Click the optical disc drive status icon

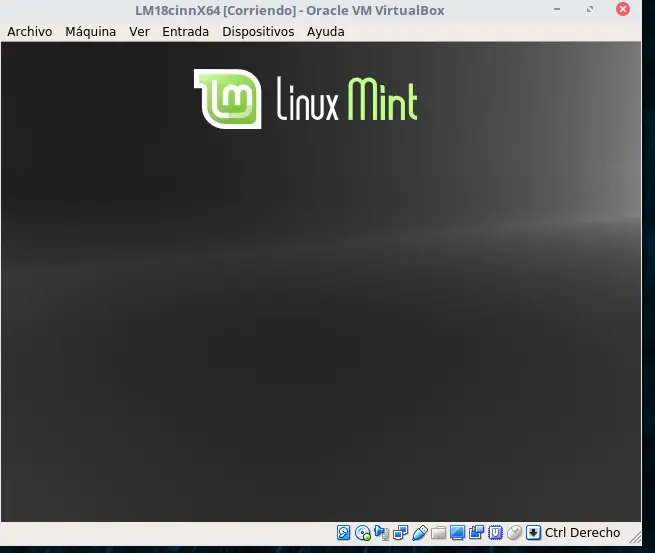tap(363, 533)
